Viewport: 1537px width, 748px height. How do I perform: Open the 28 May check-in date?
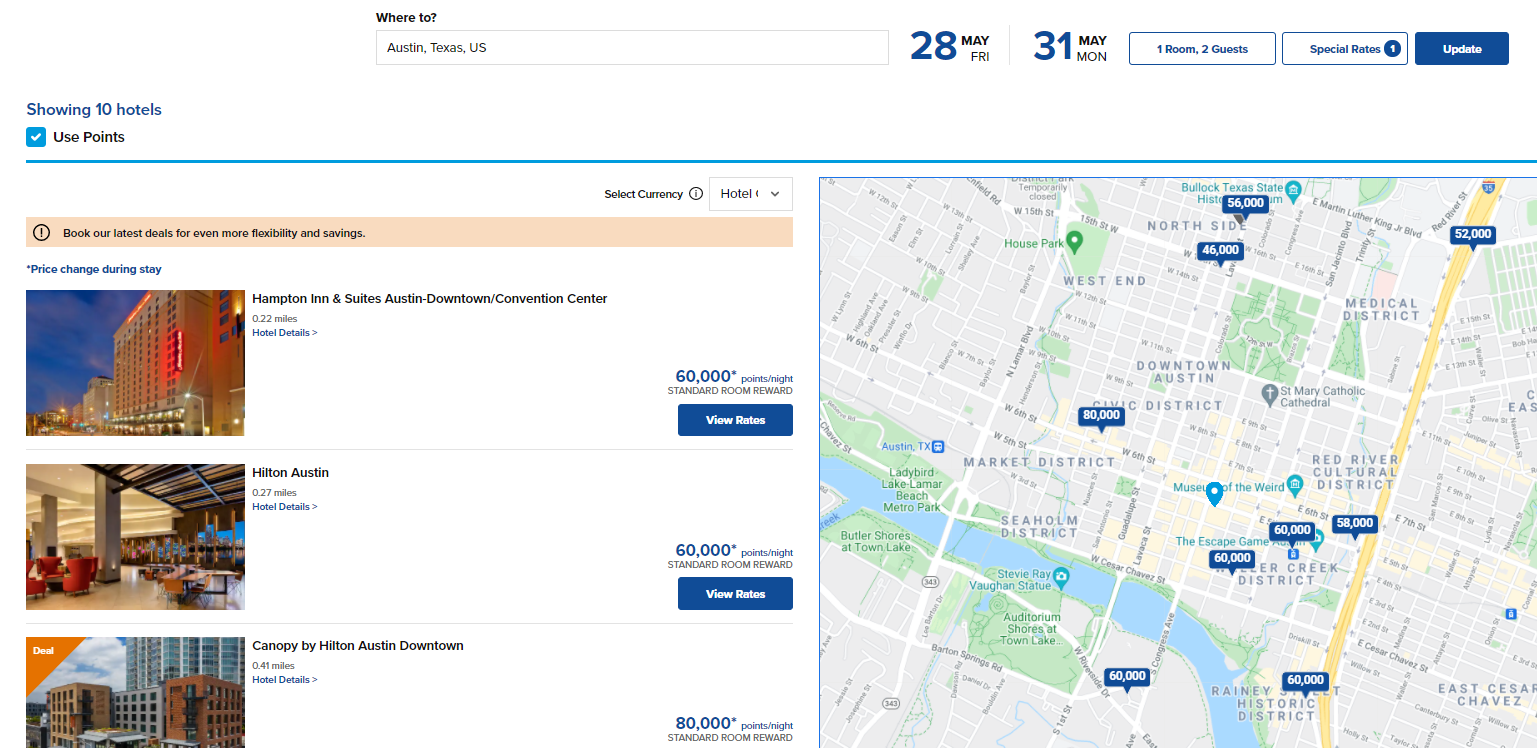[x=951, y=47]
